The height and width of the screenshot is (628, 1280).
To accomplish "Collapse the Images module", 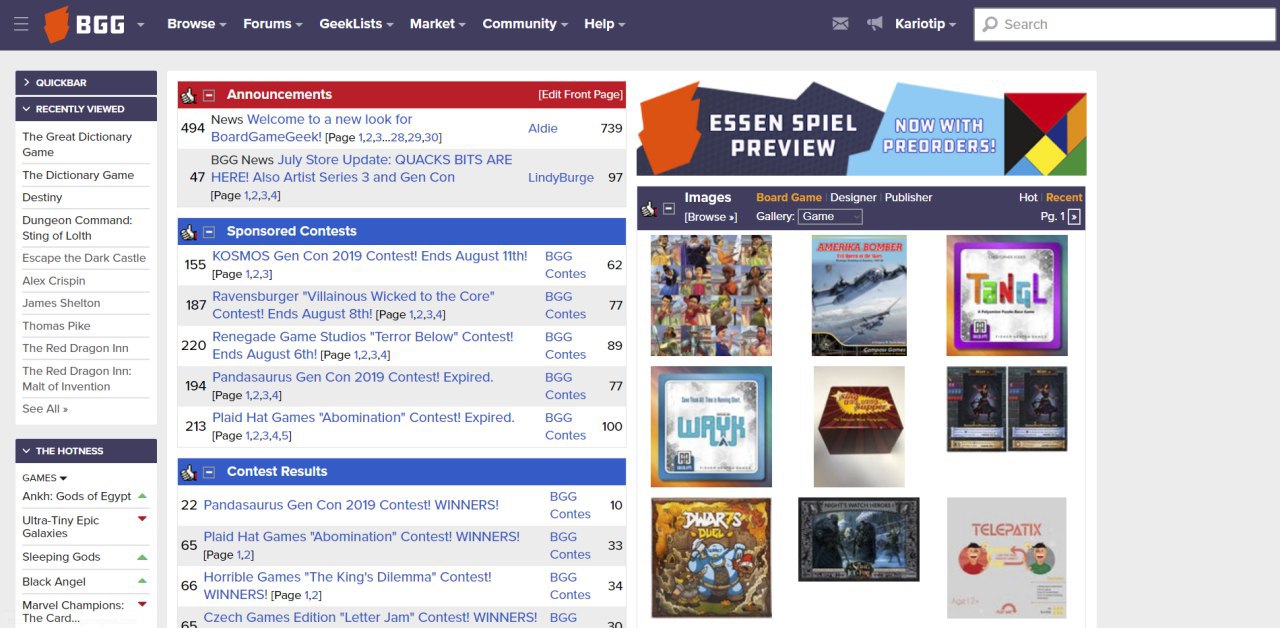I will [x=669, y=209].
